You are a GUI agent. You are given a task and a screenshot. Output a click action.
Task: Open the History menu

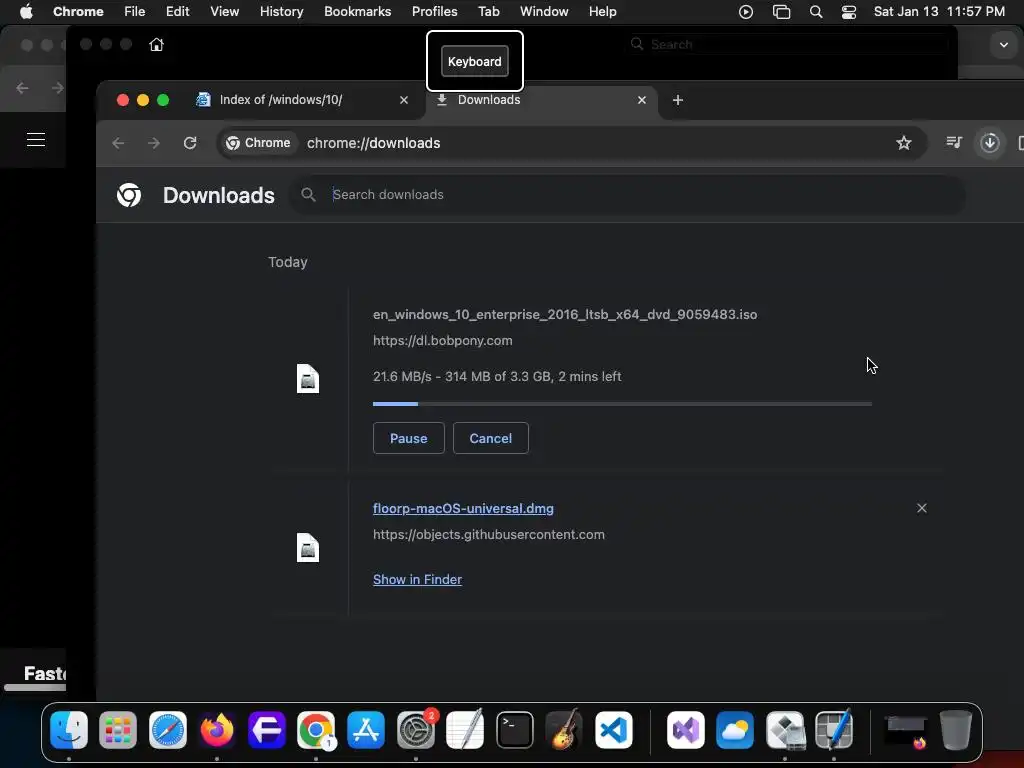(281, 11)
